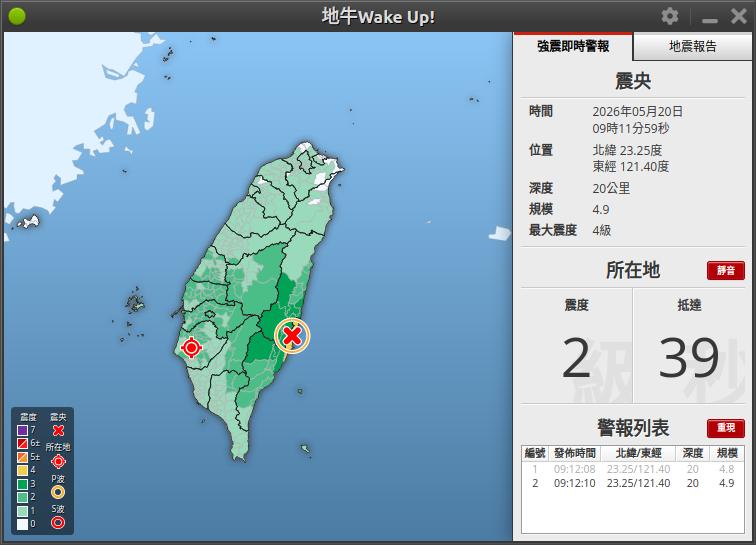Click the 震央 X icon in legend
756x545 pixels.
(x=58, y=430)
